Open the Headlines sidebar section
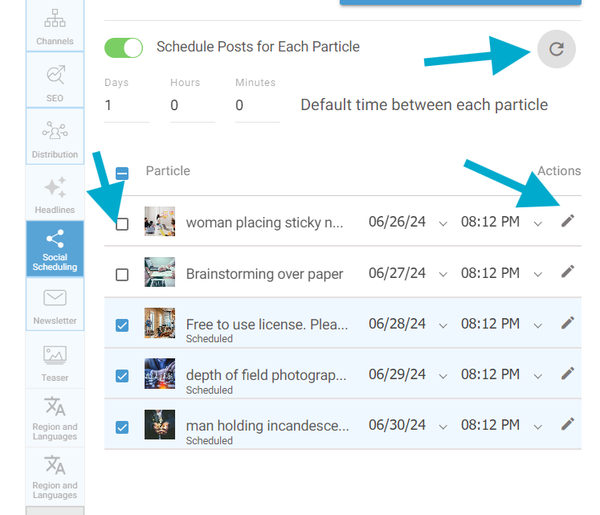 point(55,195)
